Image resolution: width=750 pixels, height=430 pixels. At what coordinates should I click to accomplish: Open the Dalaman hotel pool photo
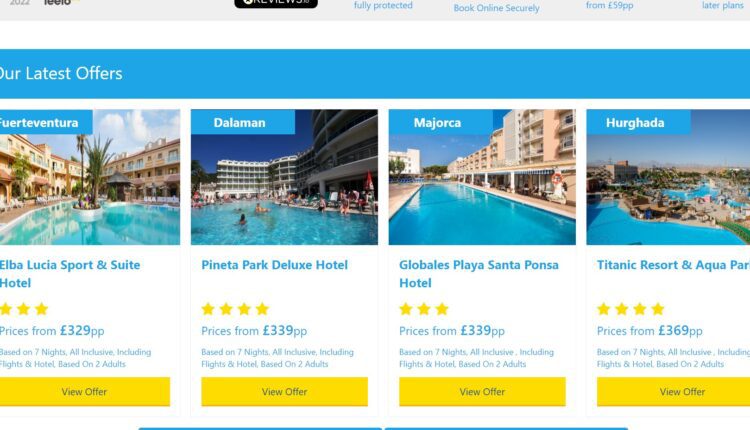coord(284,177)
